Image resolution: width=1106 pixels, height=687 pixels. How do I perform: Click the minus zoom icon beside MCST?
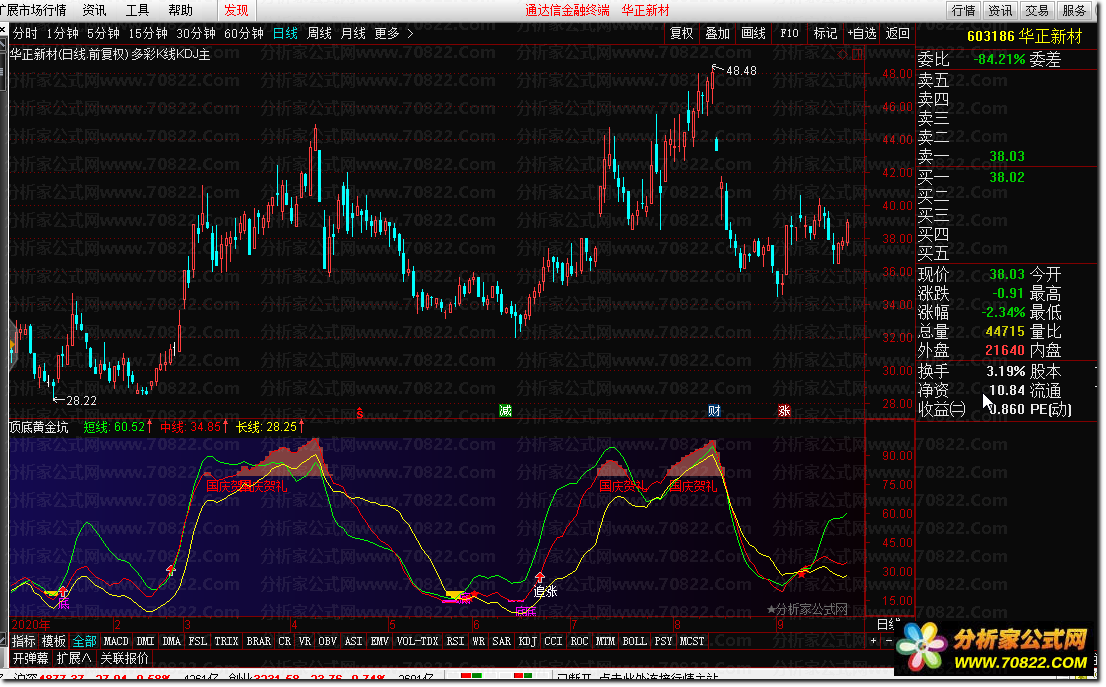point(888,640)
